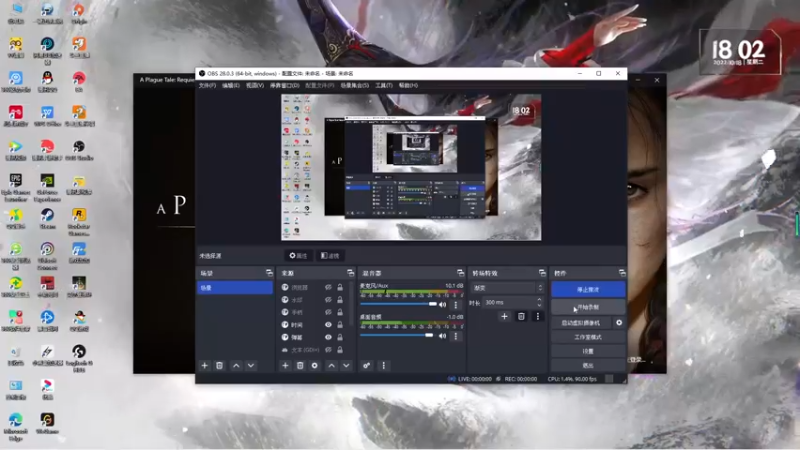Adjust the 桌面音频 volume slider
The height and width of the screenshot is (450, 800).
point(397,335)
